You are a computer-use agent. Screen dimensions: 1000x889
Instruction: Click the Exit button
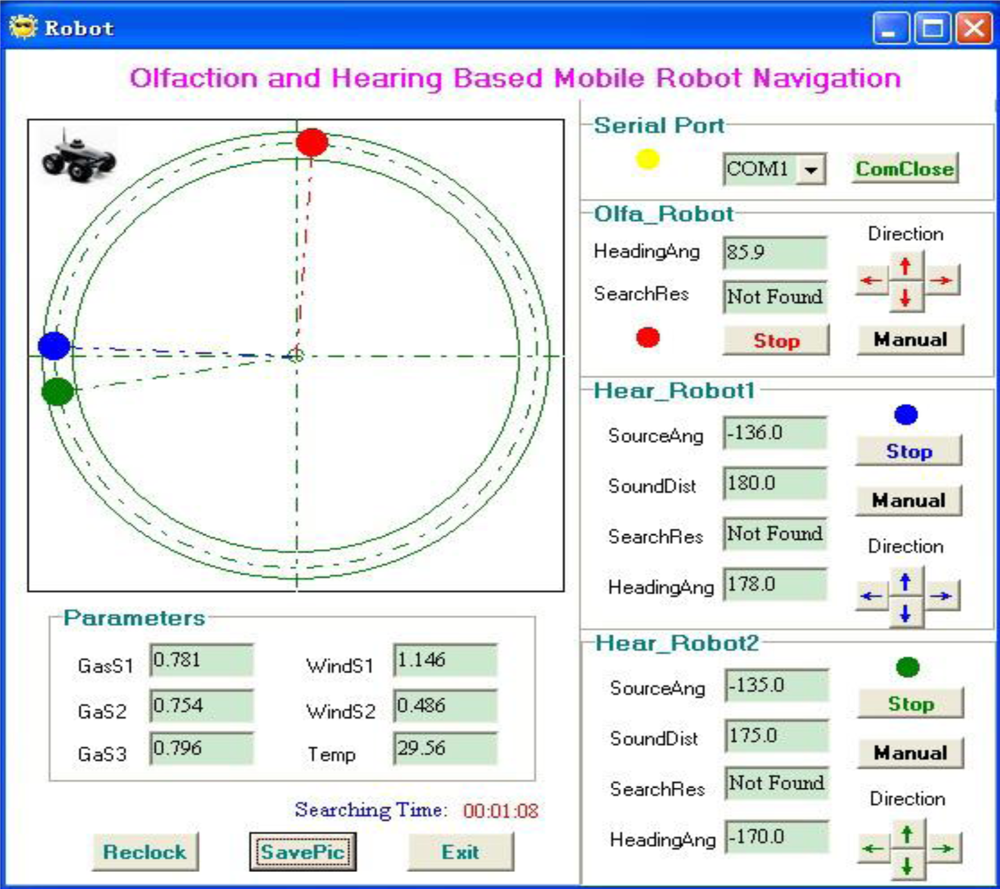[x=460, y=852]
